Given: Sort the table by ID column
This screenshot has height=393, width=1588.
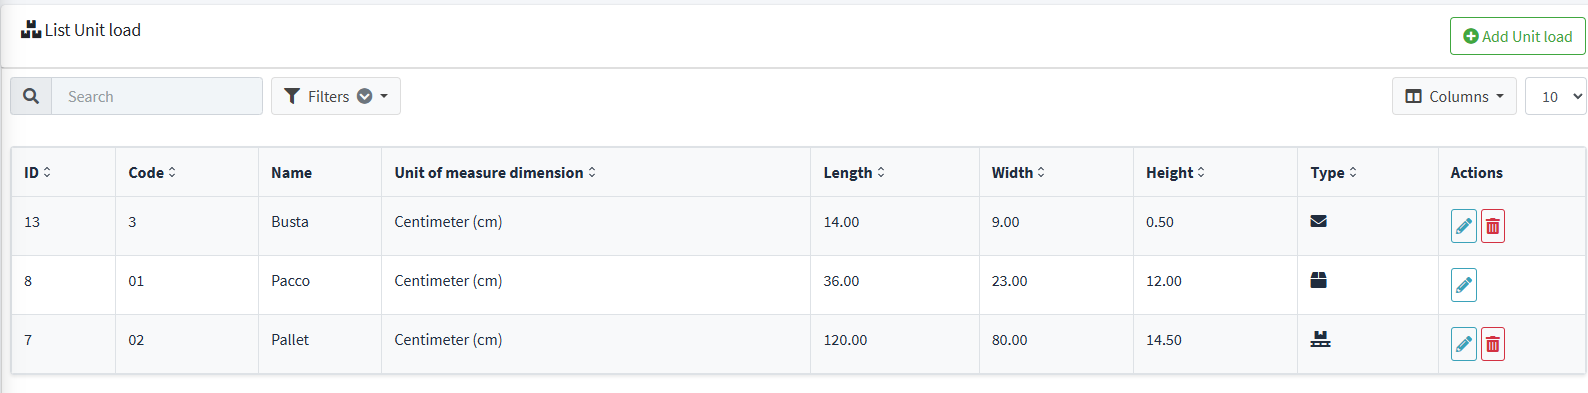Looking at the screenshot, I should click(x=37, y=172).
